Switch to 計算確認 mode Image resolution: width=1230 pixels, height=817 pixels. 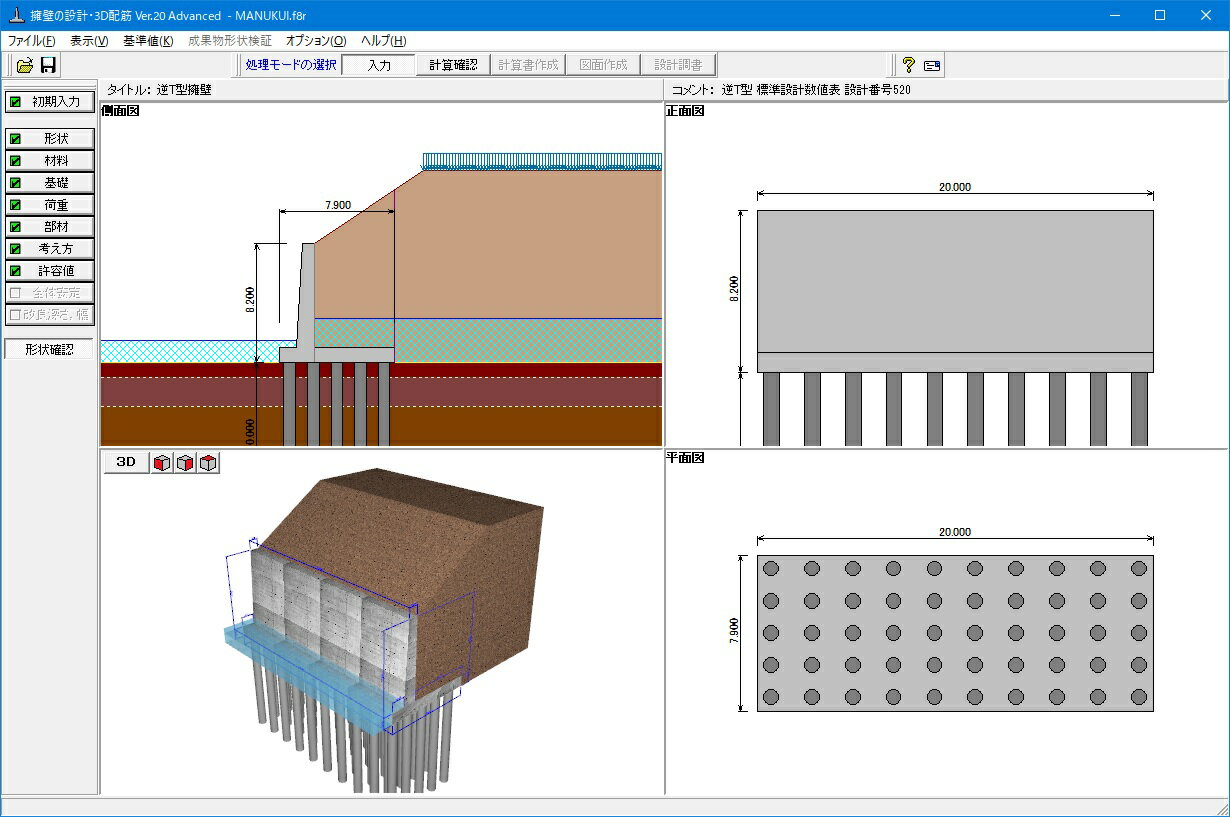pyautogui.click(x=453, y=65)
